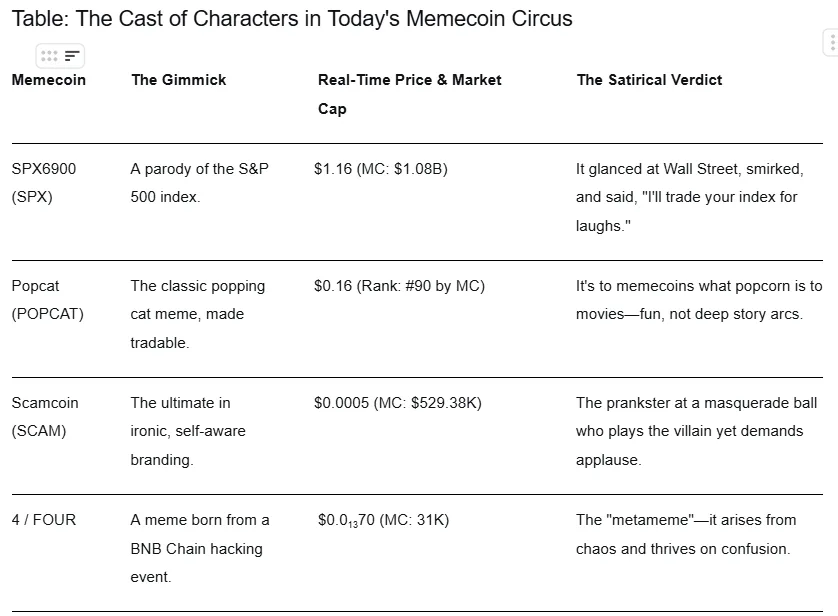This screenshot has height=616, width=838.
Task: Click the table title about the Memecoin Circus
Action: coord(292,18)
